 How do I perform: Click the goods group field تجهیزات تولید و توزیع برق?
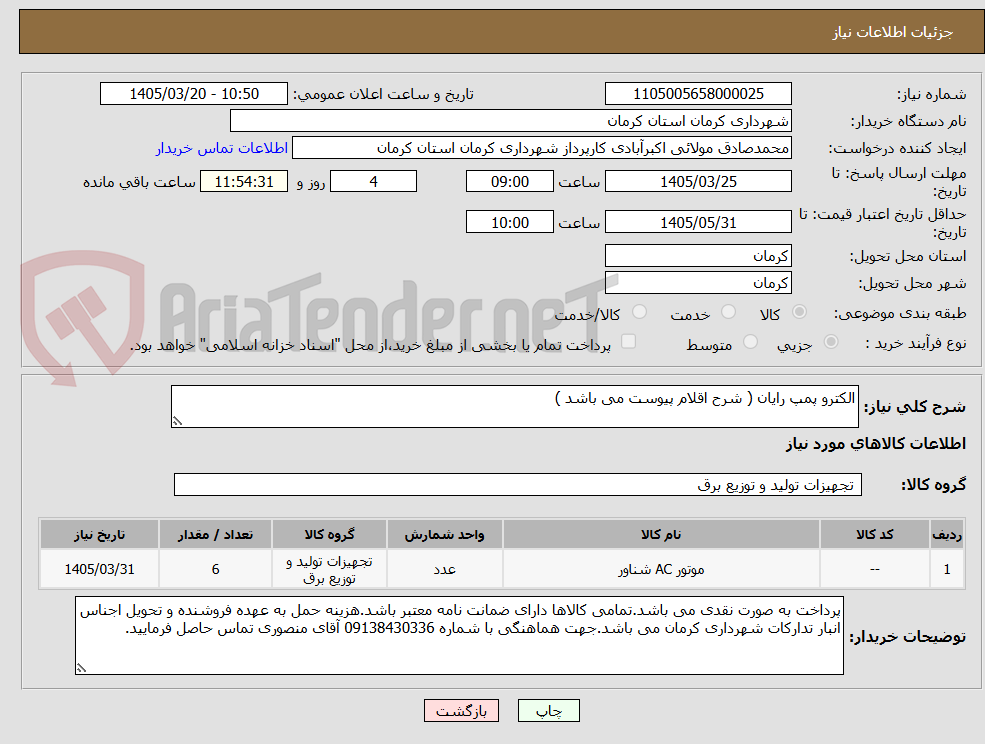pos(518,484)
